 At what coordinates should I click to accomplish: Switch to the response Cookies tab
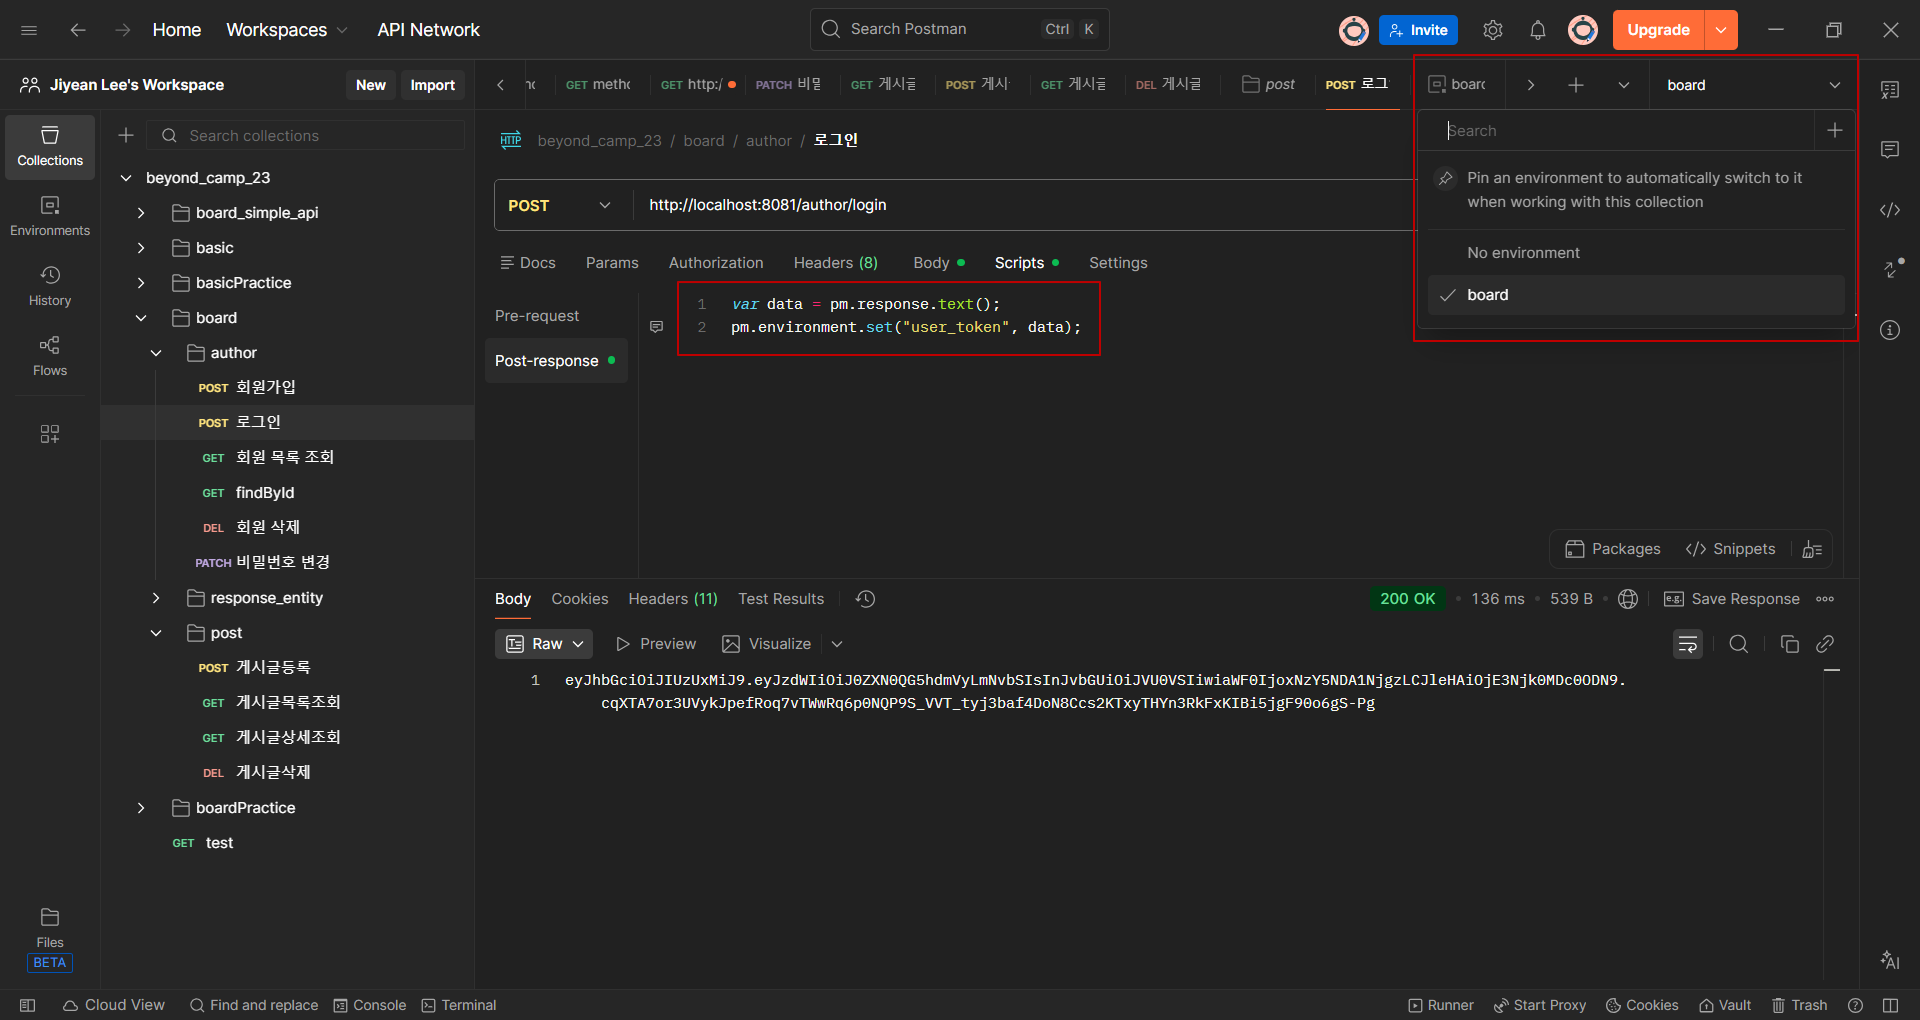tap(580, 599)
